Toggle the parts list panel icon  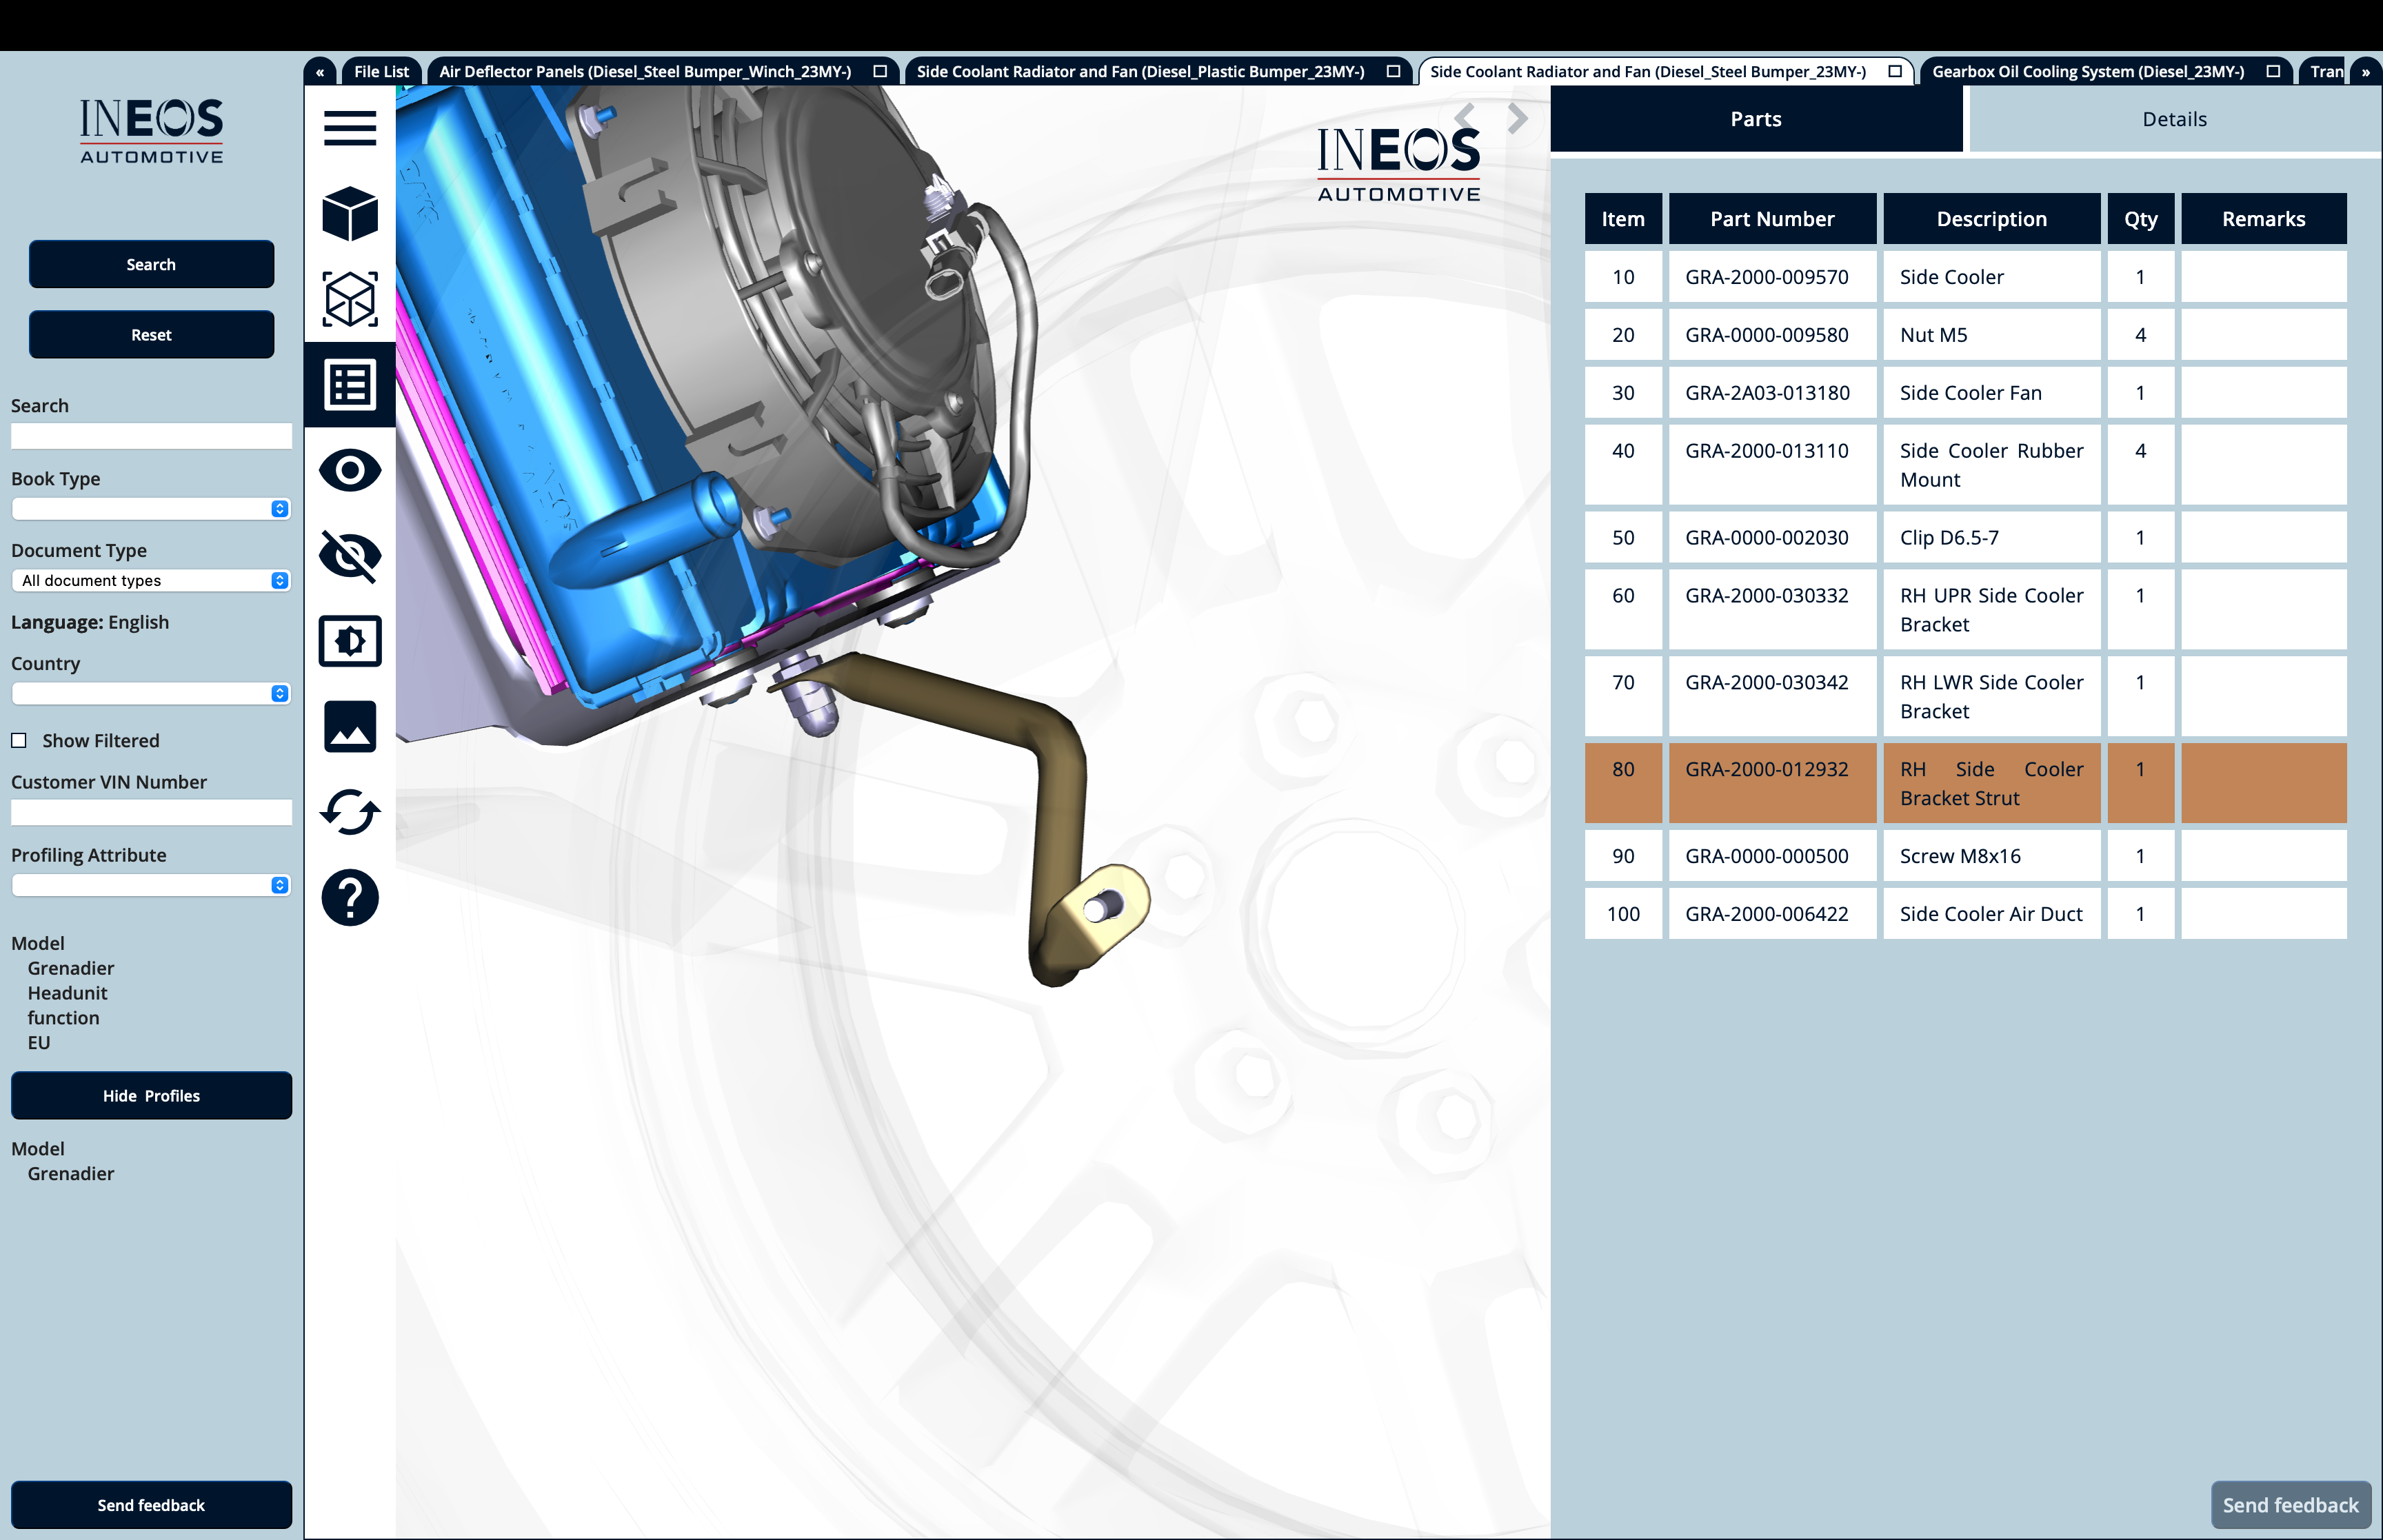pos(349,384)
